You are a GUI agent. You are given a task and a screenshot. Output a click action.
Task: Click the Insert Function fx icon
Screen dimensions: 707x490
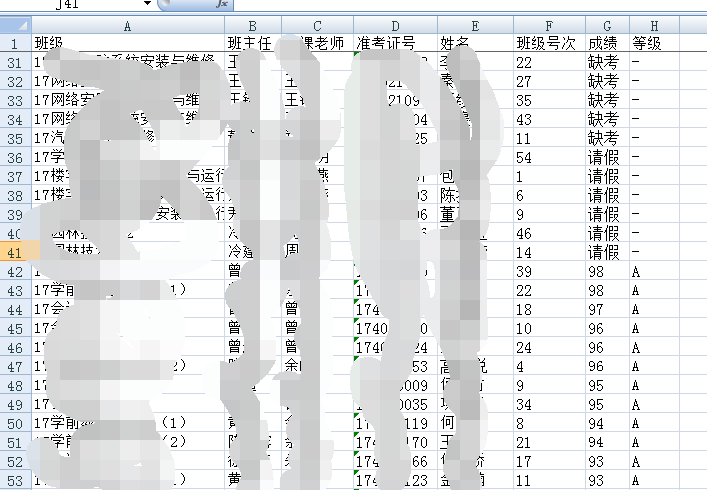tap(221, 4)
